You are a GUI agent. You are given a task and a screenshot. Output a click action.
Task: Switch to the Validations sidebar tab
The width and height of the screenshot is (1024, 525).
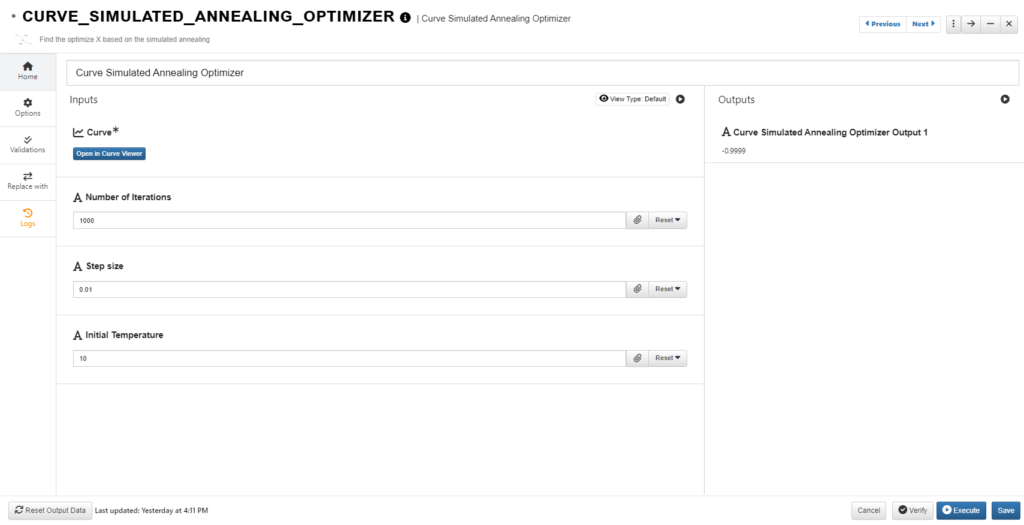(28, 144)
